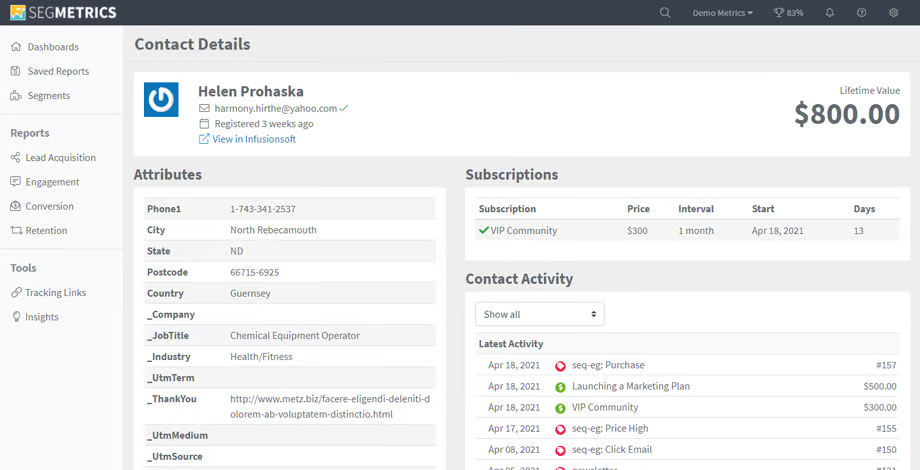Image resolution: width=920 pixels, height=470 pixels.
Task: Click the trophy 83% progress icon
Action: pyautogui.click(x=789, y=12)
